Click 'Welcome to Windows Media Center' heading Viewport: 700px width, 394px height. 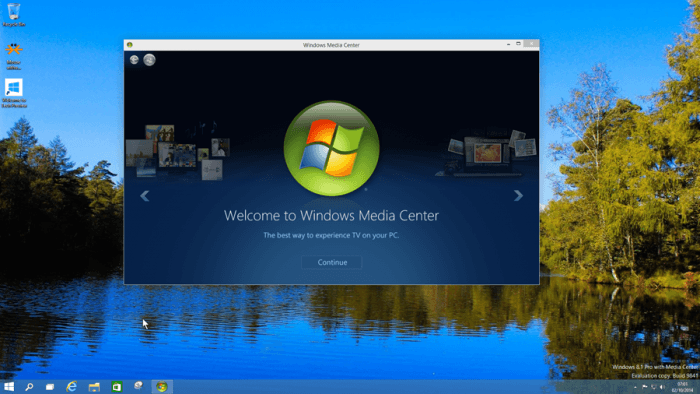[331, 216]
